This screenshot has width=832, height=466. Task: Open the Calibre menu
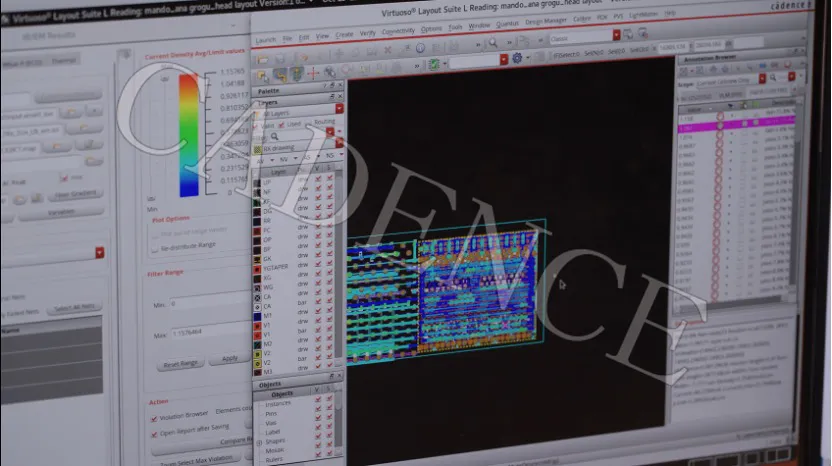(582, 19)
